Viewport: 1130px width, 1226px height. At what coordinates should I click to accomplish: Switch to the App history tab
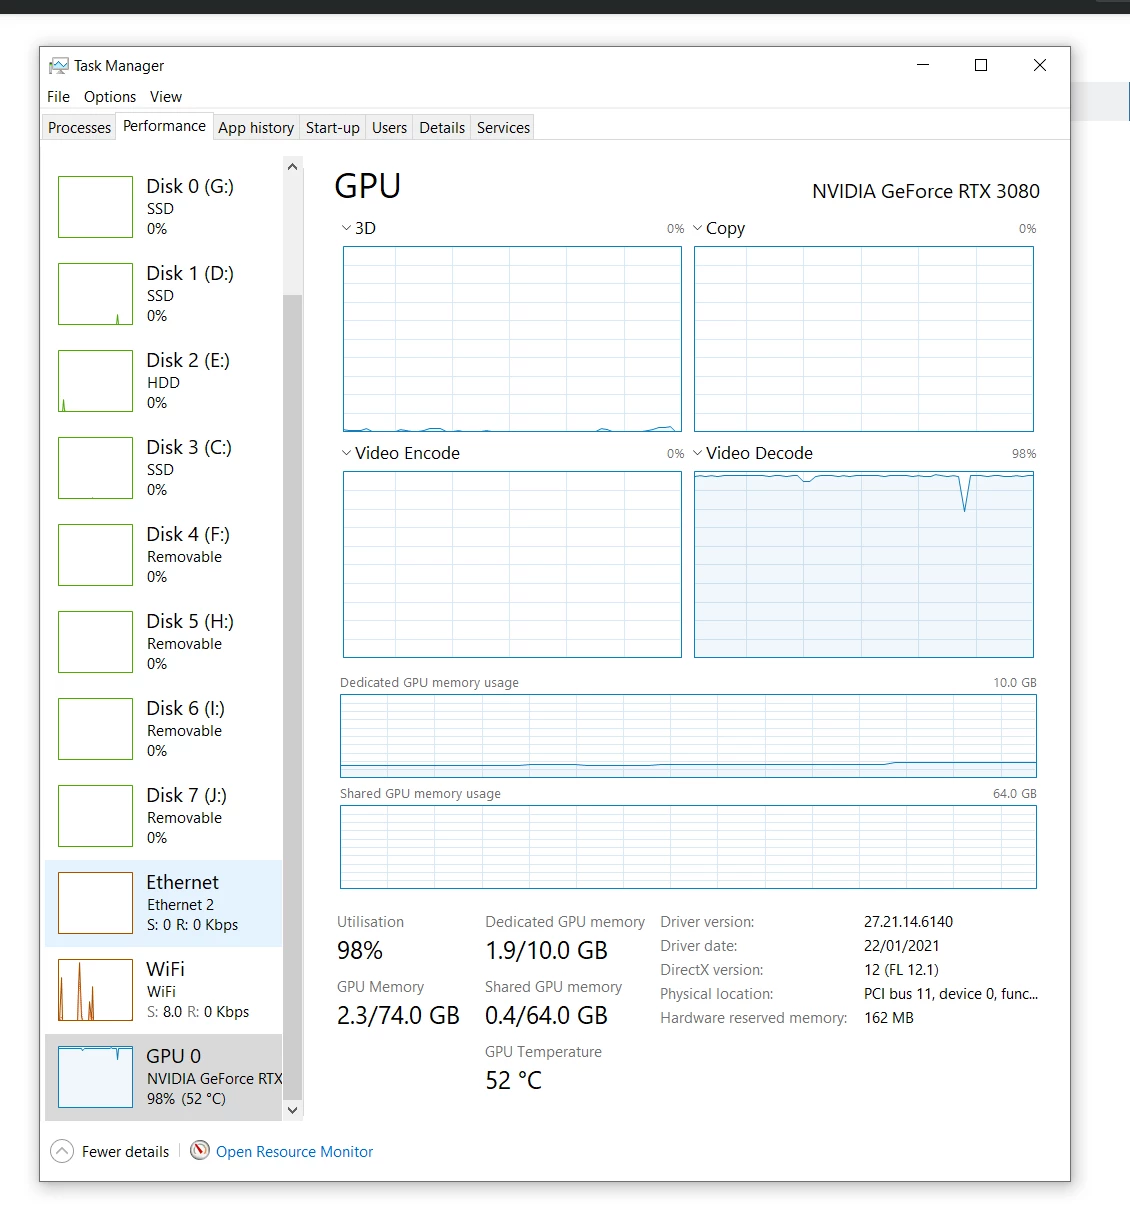[x=256, y=127]
